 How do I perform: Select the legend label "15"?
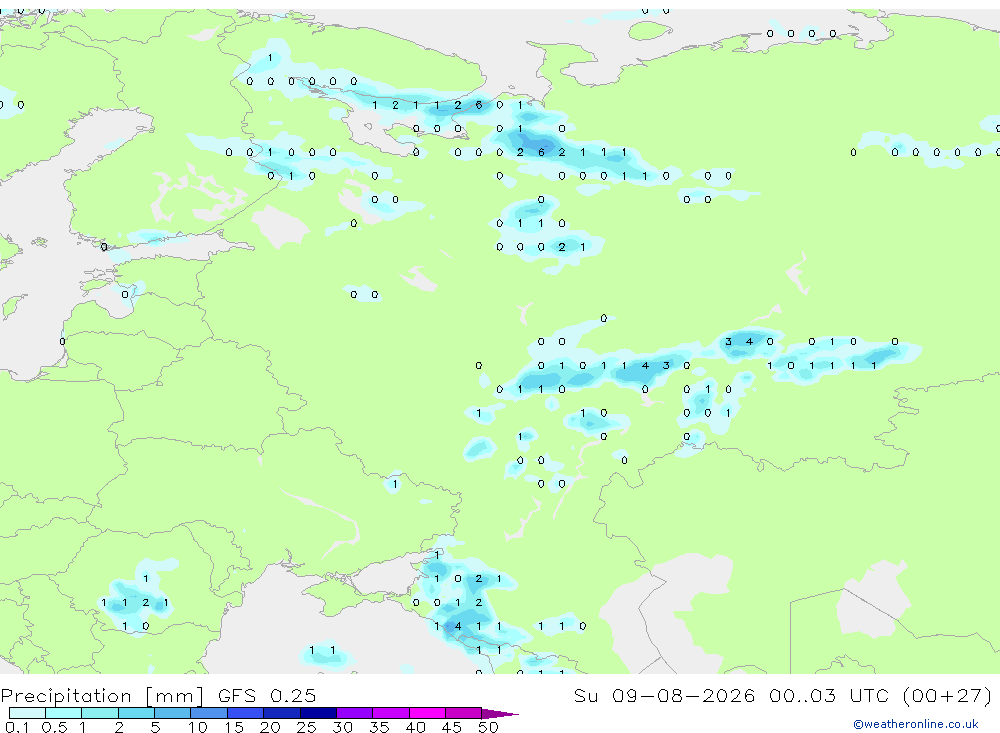(x=233, y=727)
